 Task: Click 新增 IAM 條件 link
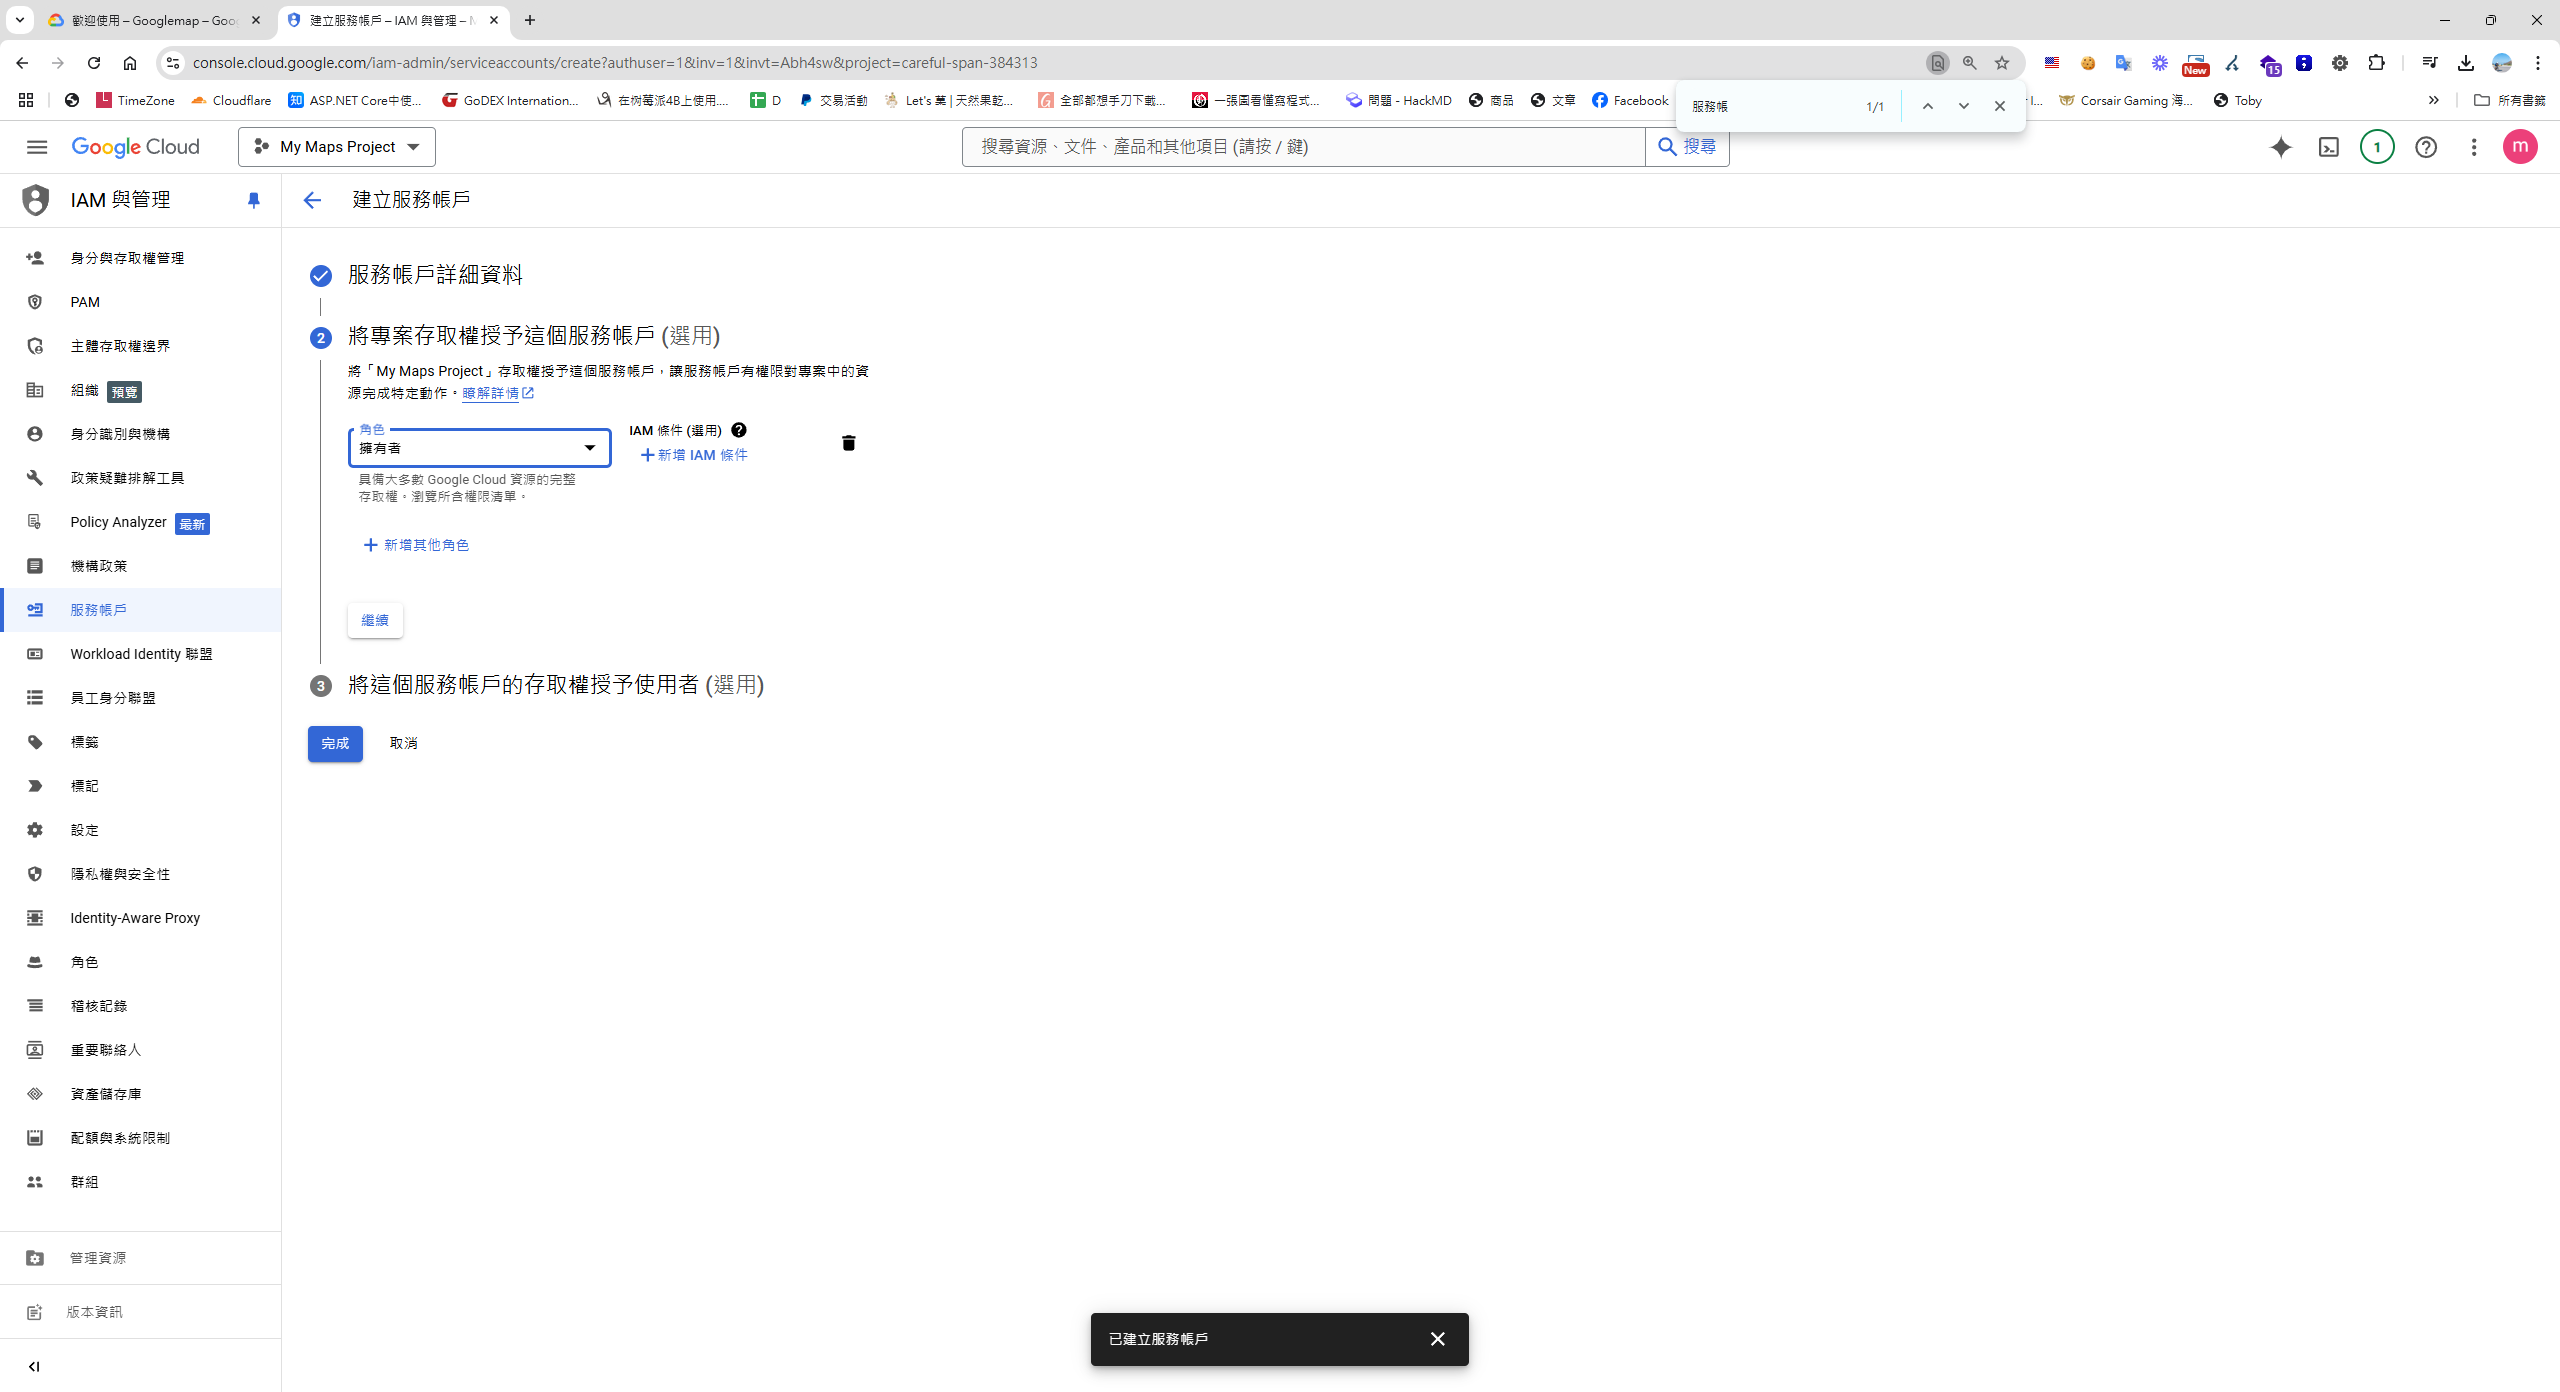coord(694,455)
